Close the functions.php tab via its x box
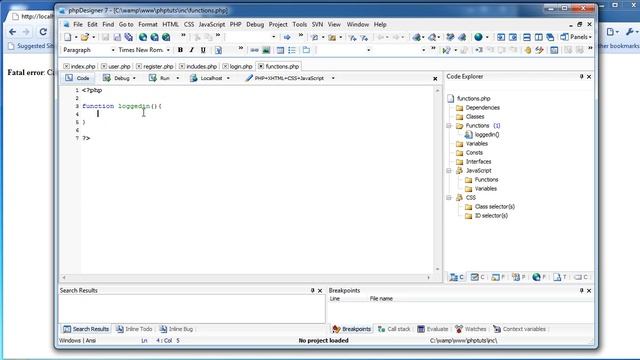The width and height of the screenshot is (640, 360). click(x=261, y=66)
